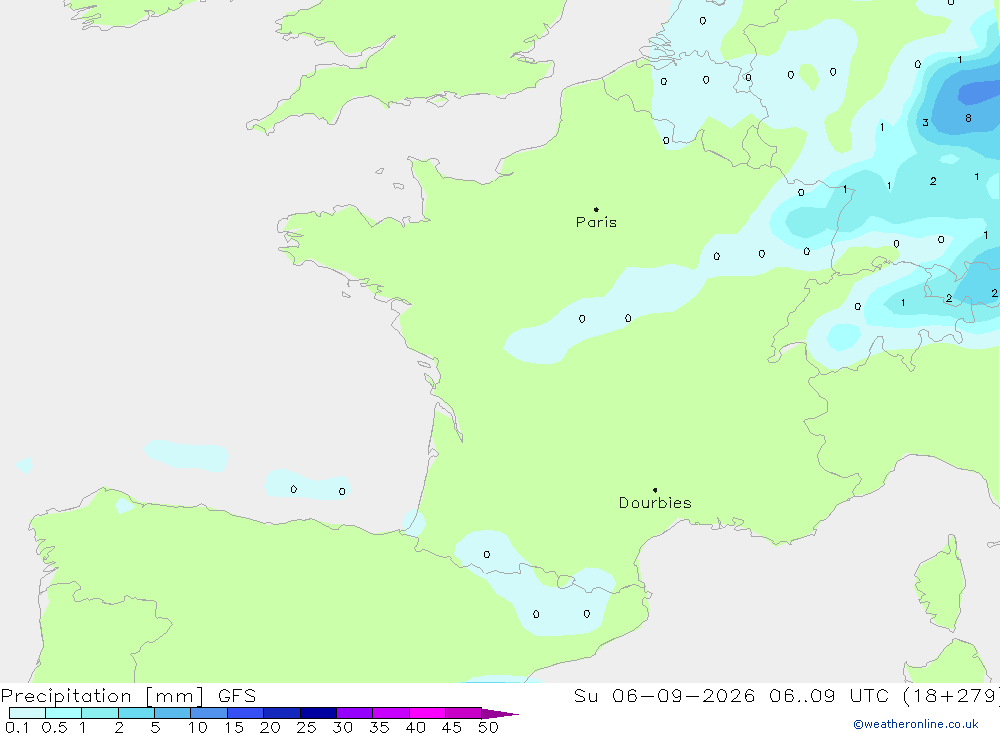This screenshot has width=1000, height=733.
Task: Click the lightest cyan 0.1 legend swatch
Action: pyautogui.click(x=27, y=713)
